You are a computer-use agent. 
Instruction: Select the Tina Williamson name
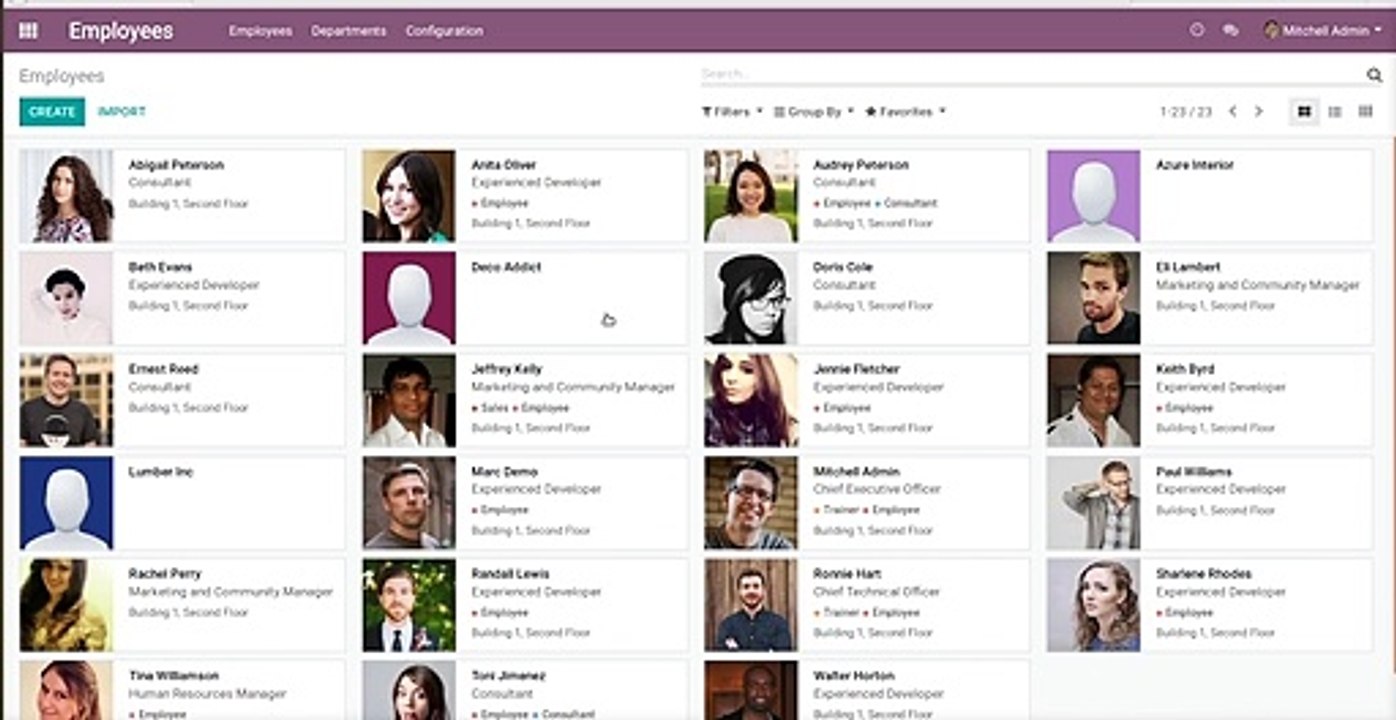click(173, 676)
